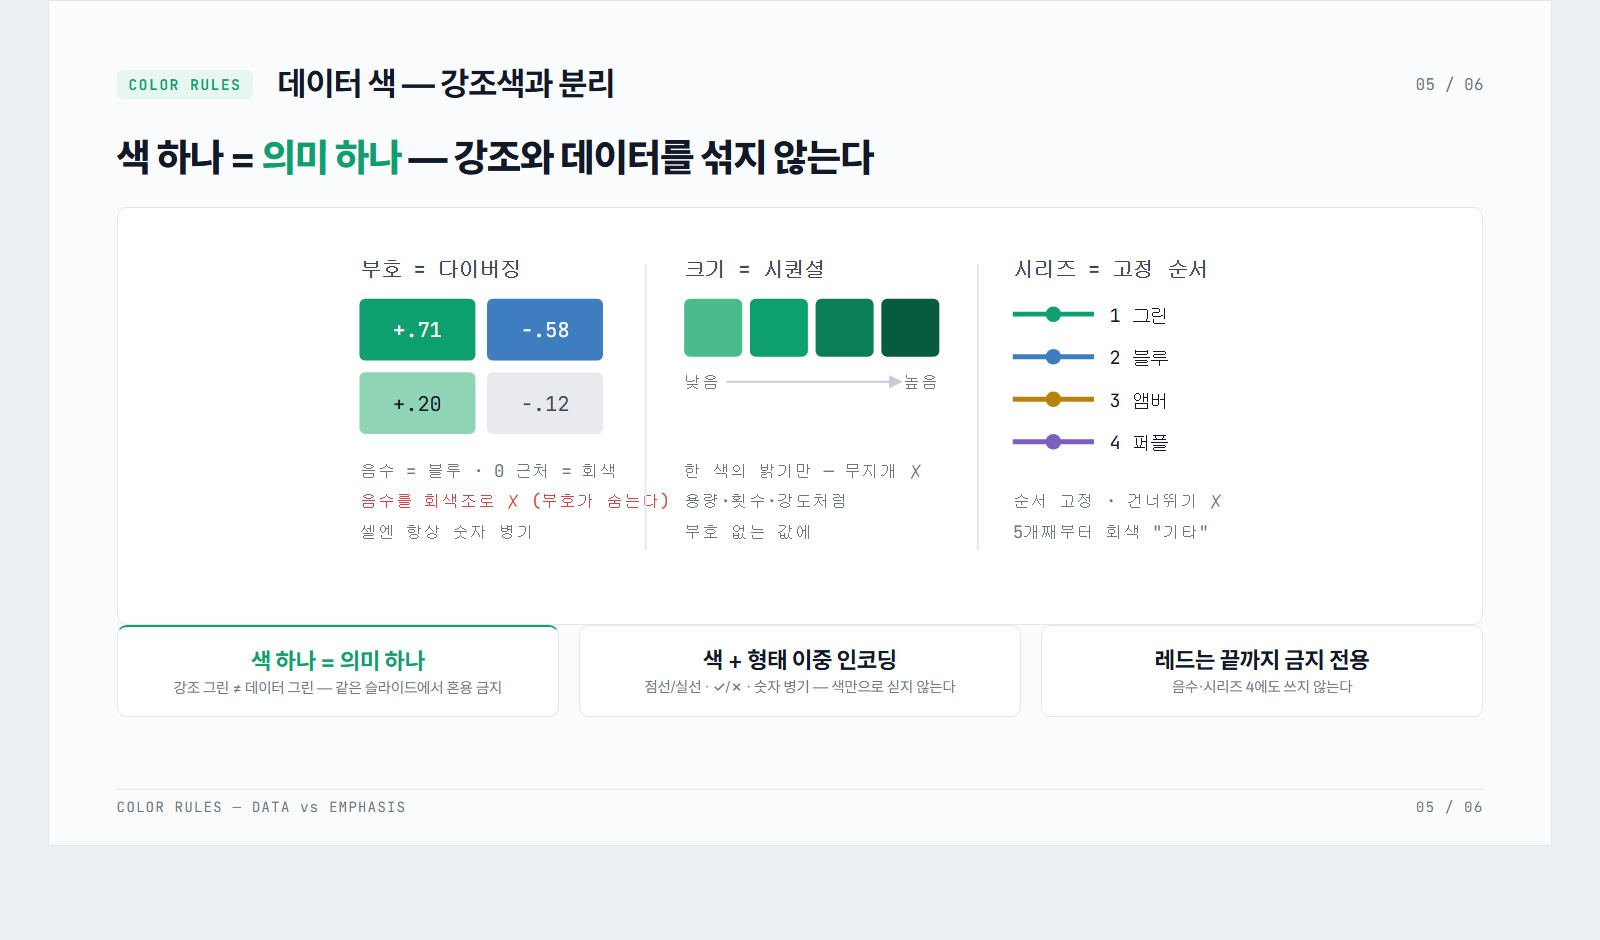The height and width of the screenshot is (940, 1600).
Task: Click the second sequential green swatch
Action: 779,328
